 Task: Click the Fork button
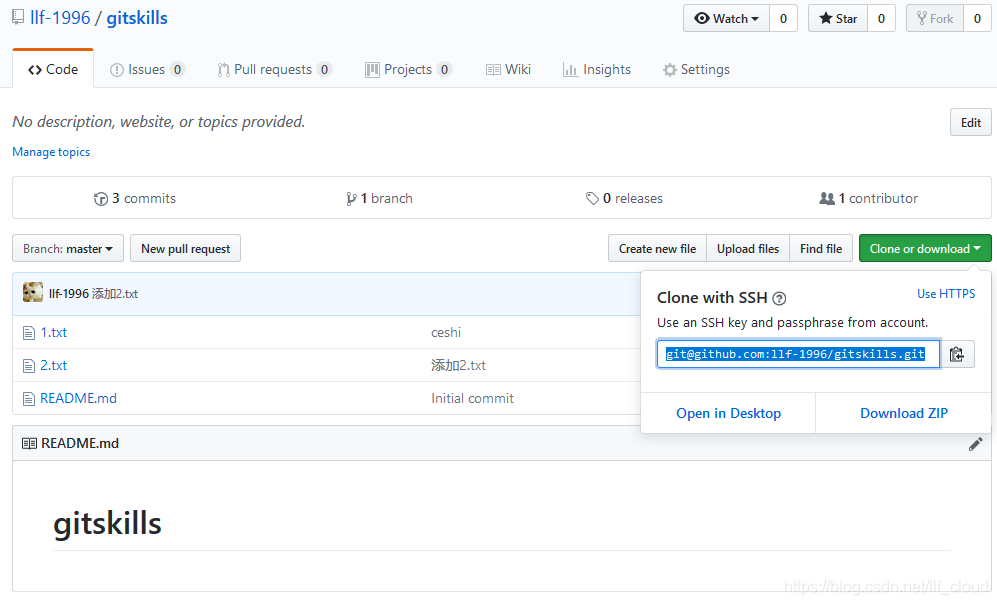coord(935,18)
